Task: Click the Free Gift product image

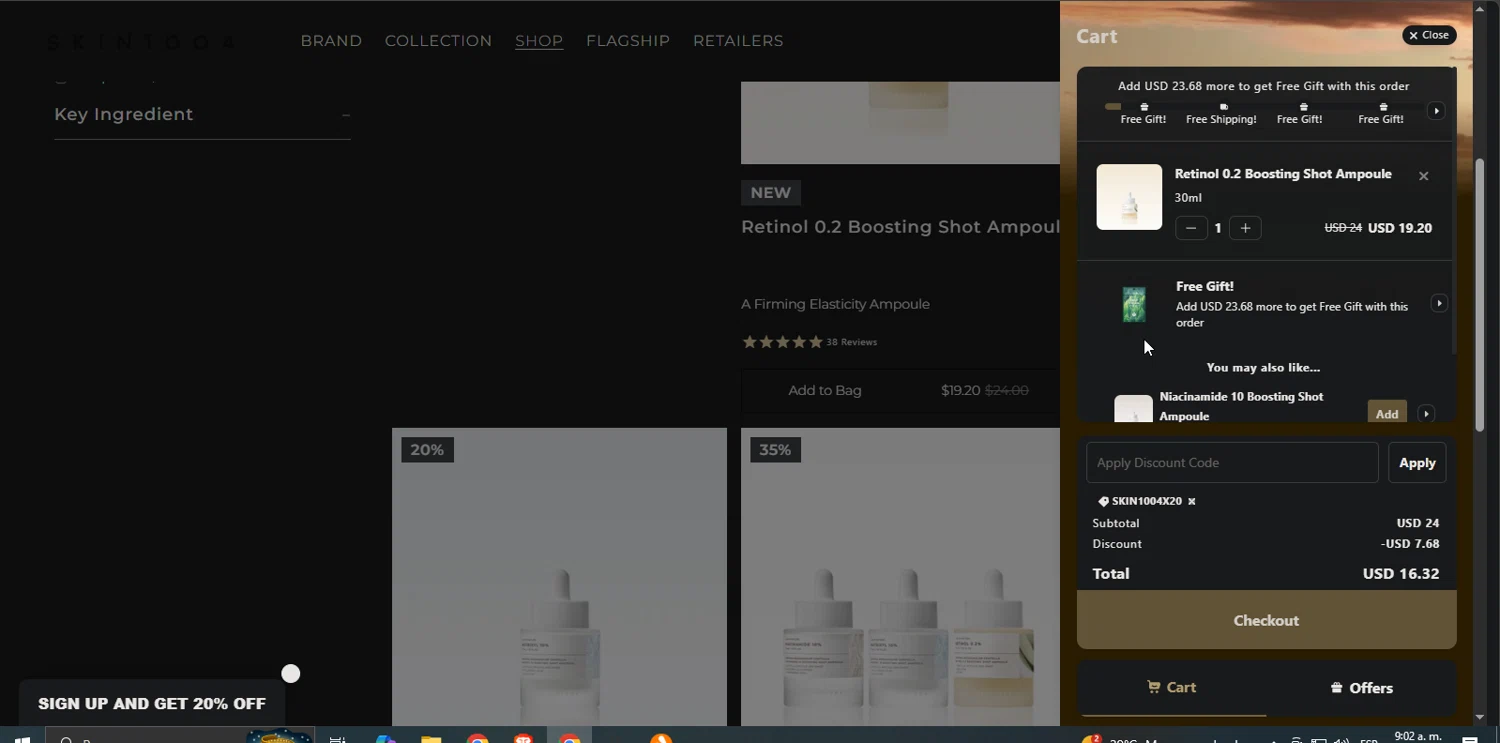Action: (1134, 304)
